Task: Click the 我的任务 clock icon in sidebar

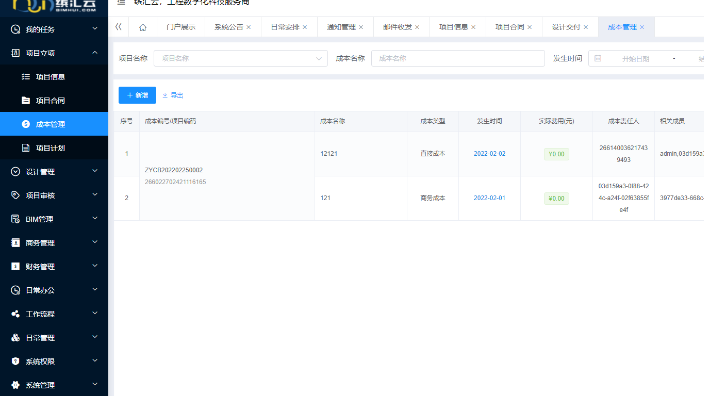Action: coord(15,29)
